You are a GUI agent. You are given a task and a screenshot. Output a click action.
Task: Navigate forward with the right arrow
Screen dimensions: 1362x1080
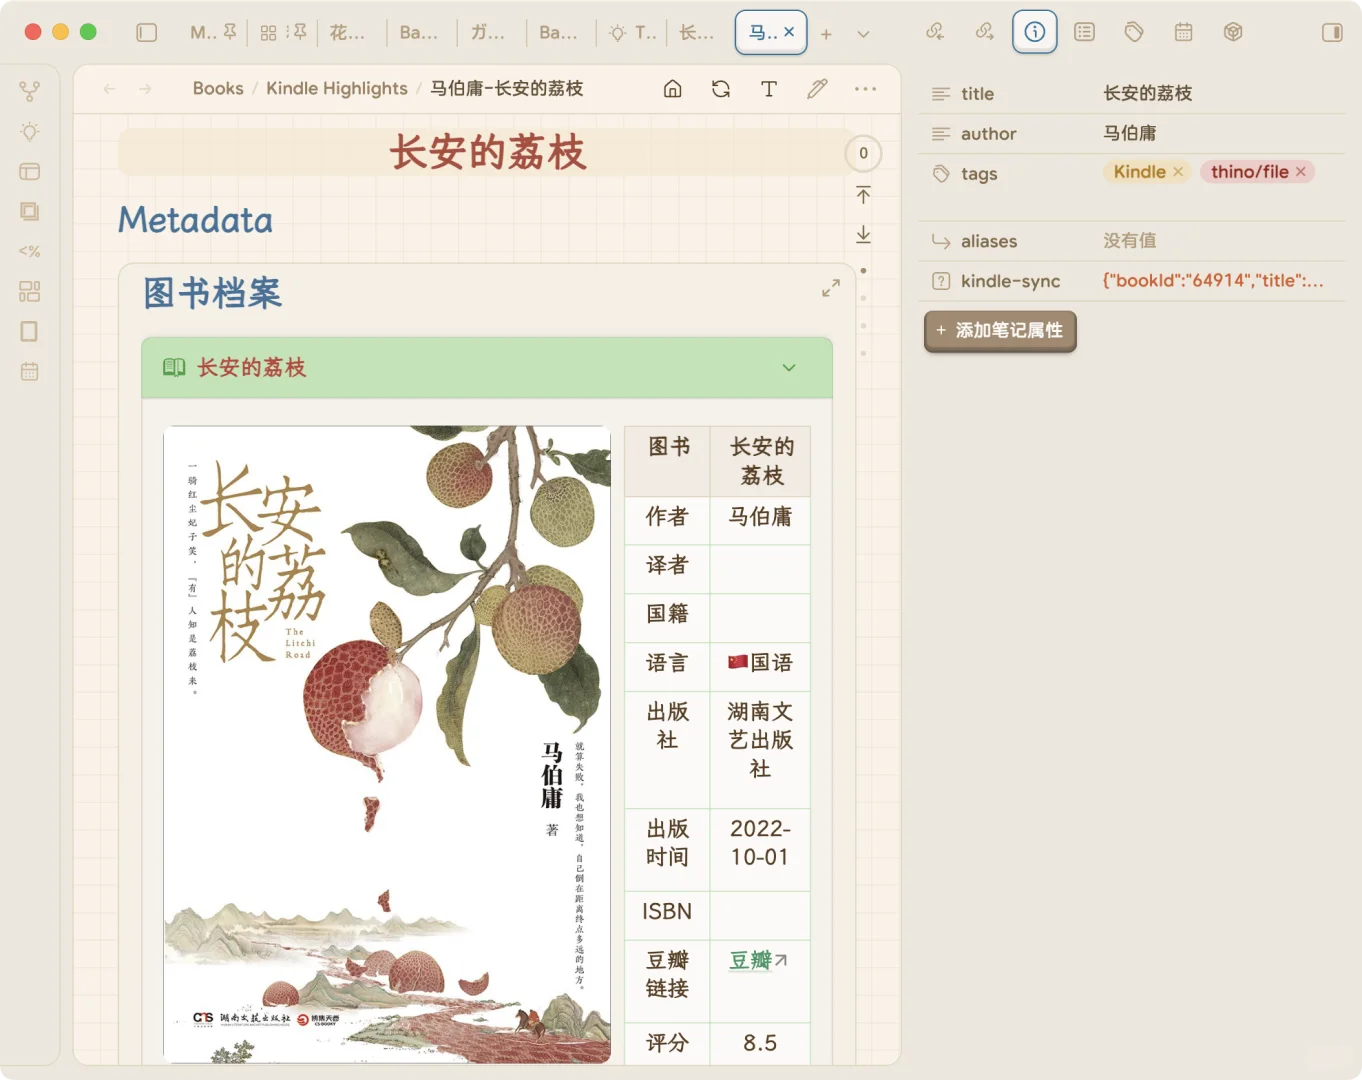pos(145,89)
